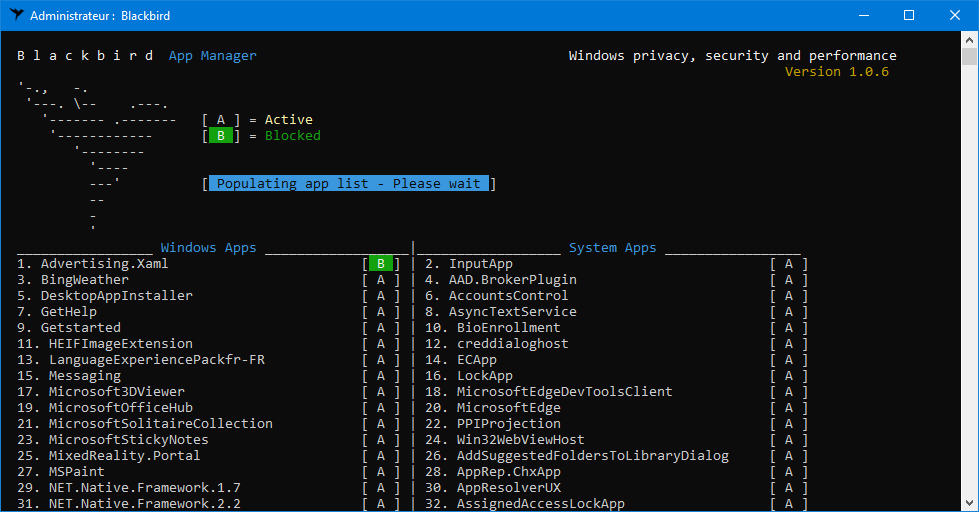Select the '4. AAD.BrokerPlugin' entry

(501, 280)
